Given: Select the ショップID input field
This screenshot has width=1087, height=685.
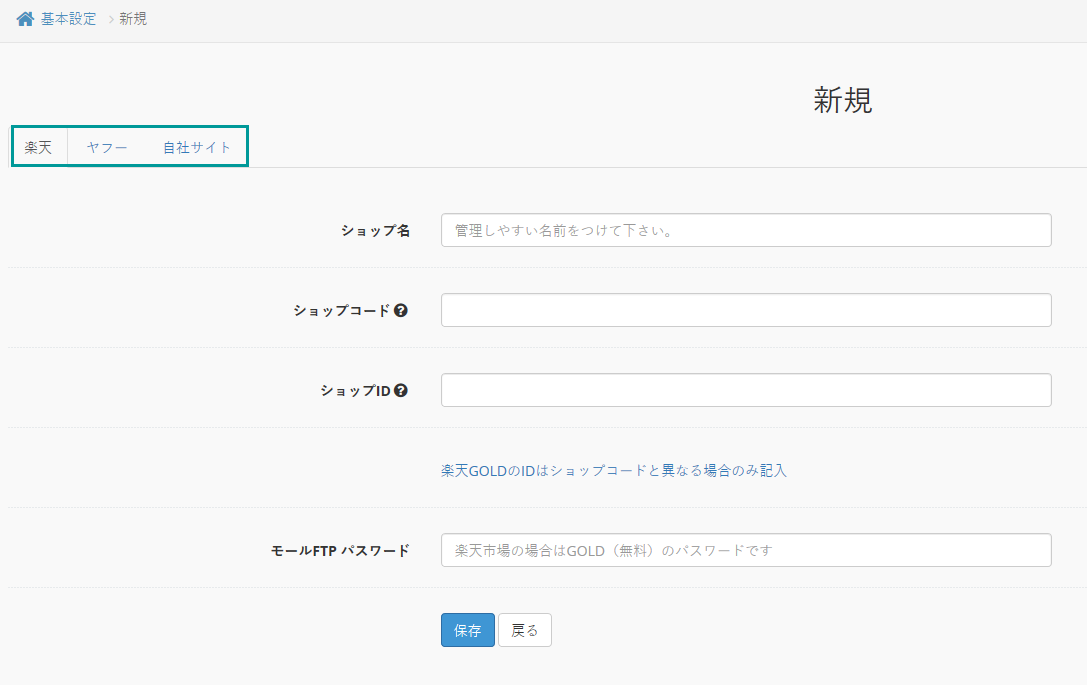Looking at the screenshot, I should point(745,390).
